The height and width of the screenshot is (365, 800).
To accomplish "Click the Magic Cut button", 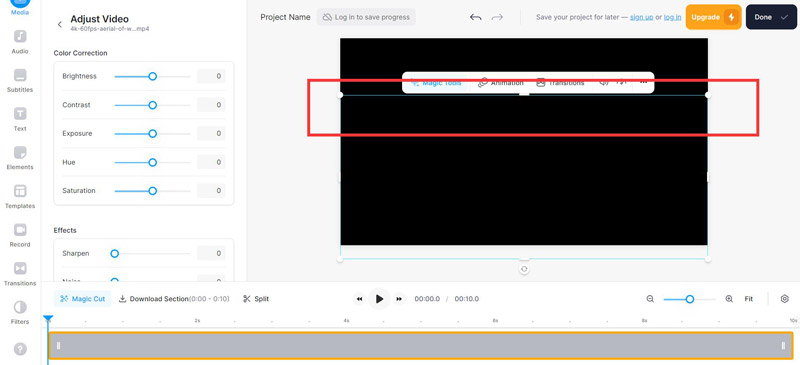I will [82, 299].
